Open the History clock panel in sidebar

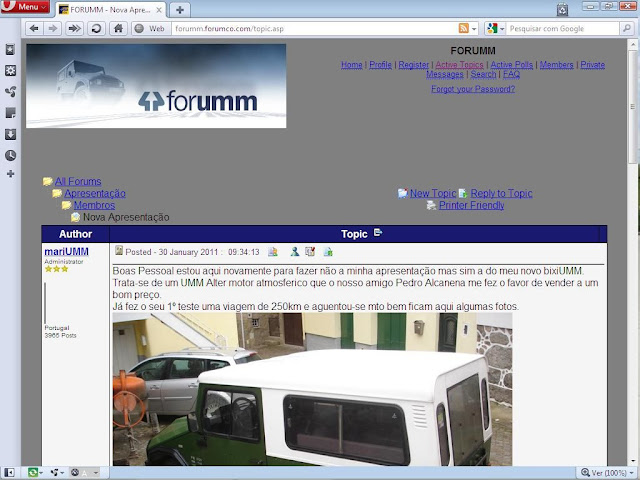pos(10,155)
